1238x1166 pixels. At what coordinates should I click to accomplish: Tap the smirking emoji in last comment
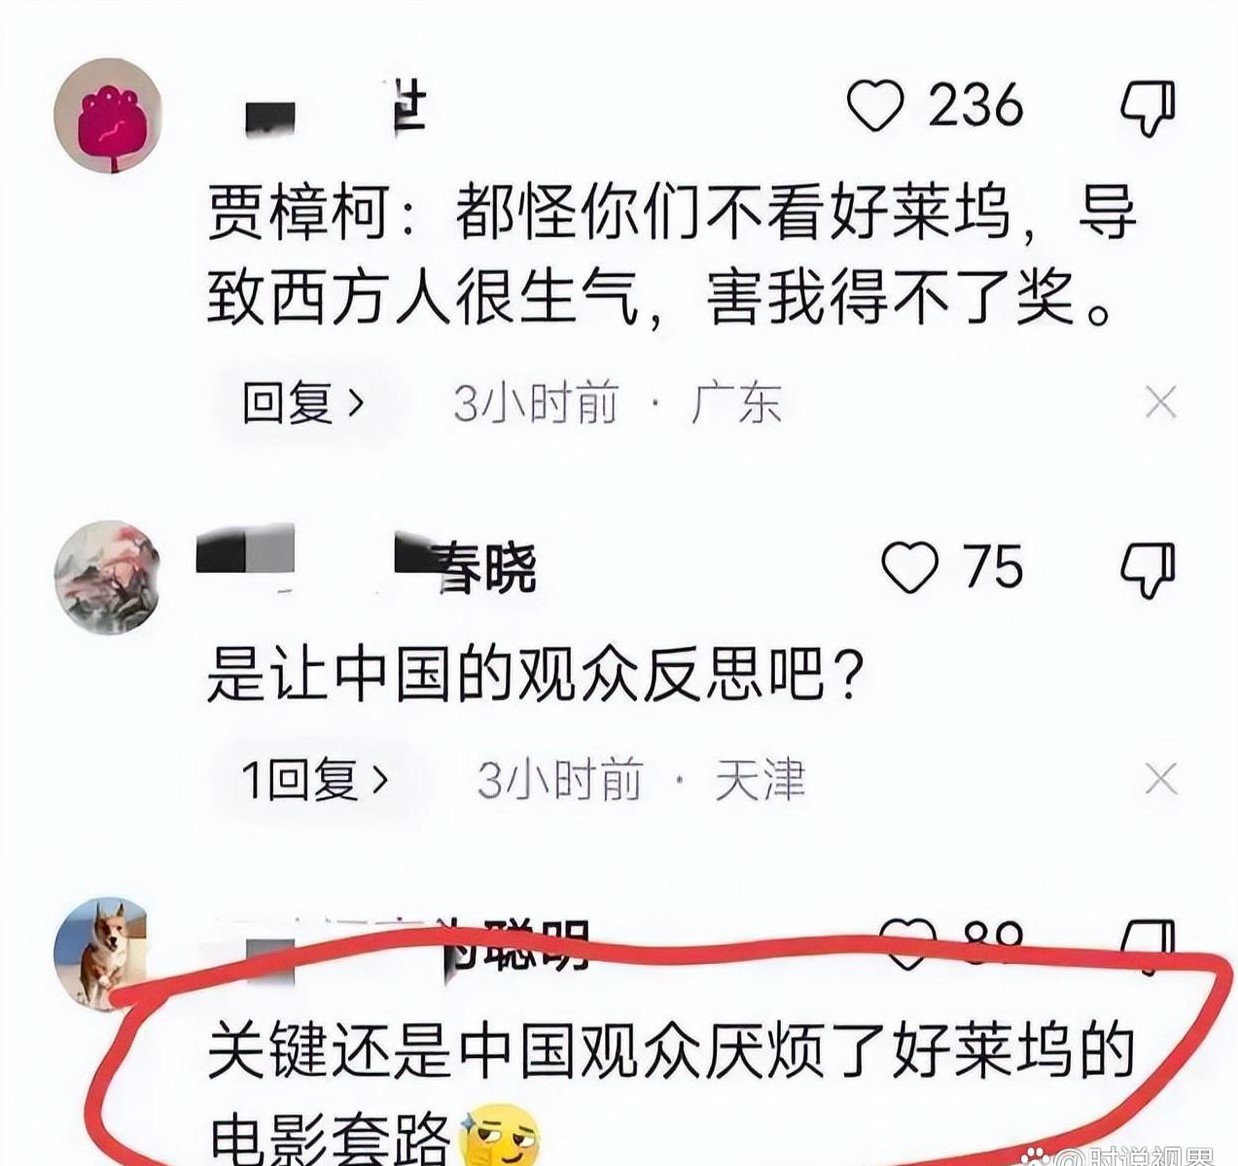pyautogui.click(x=498, y=1137)
